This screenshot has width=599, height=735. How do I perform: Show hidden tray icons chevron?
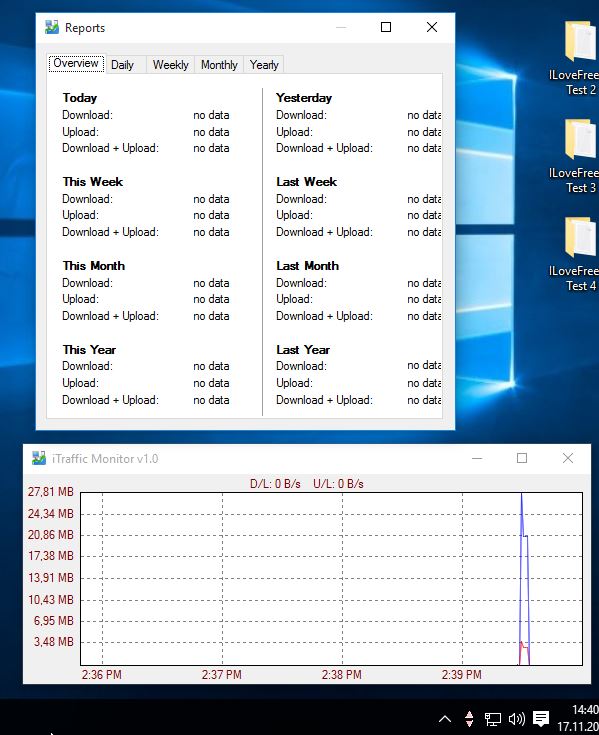[445, 718]
